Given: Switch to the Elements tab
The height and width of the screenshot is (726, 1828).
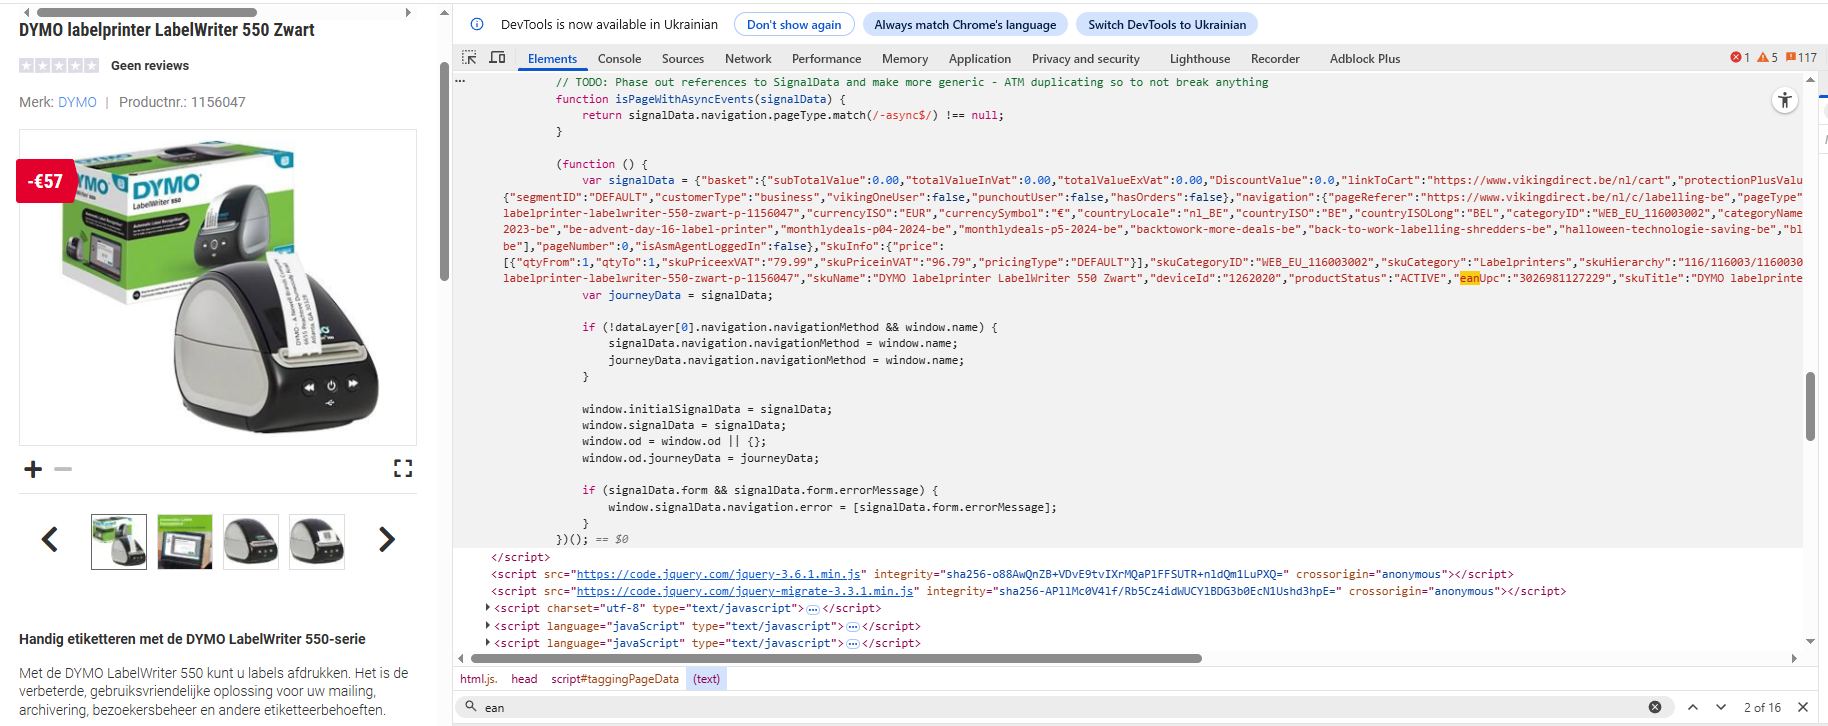Looking at the screenshot, I should click(552, 59).
